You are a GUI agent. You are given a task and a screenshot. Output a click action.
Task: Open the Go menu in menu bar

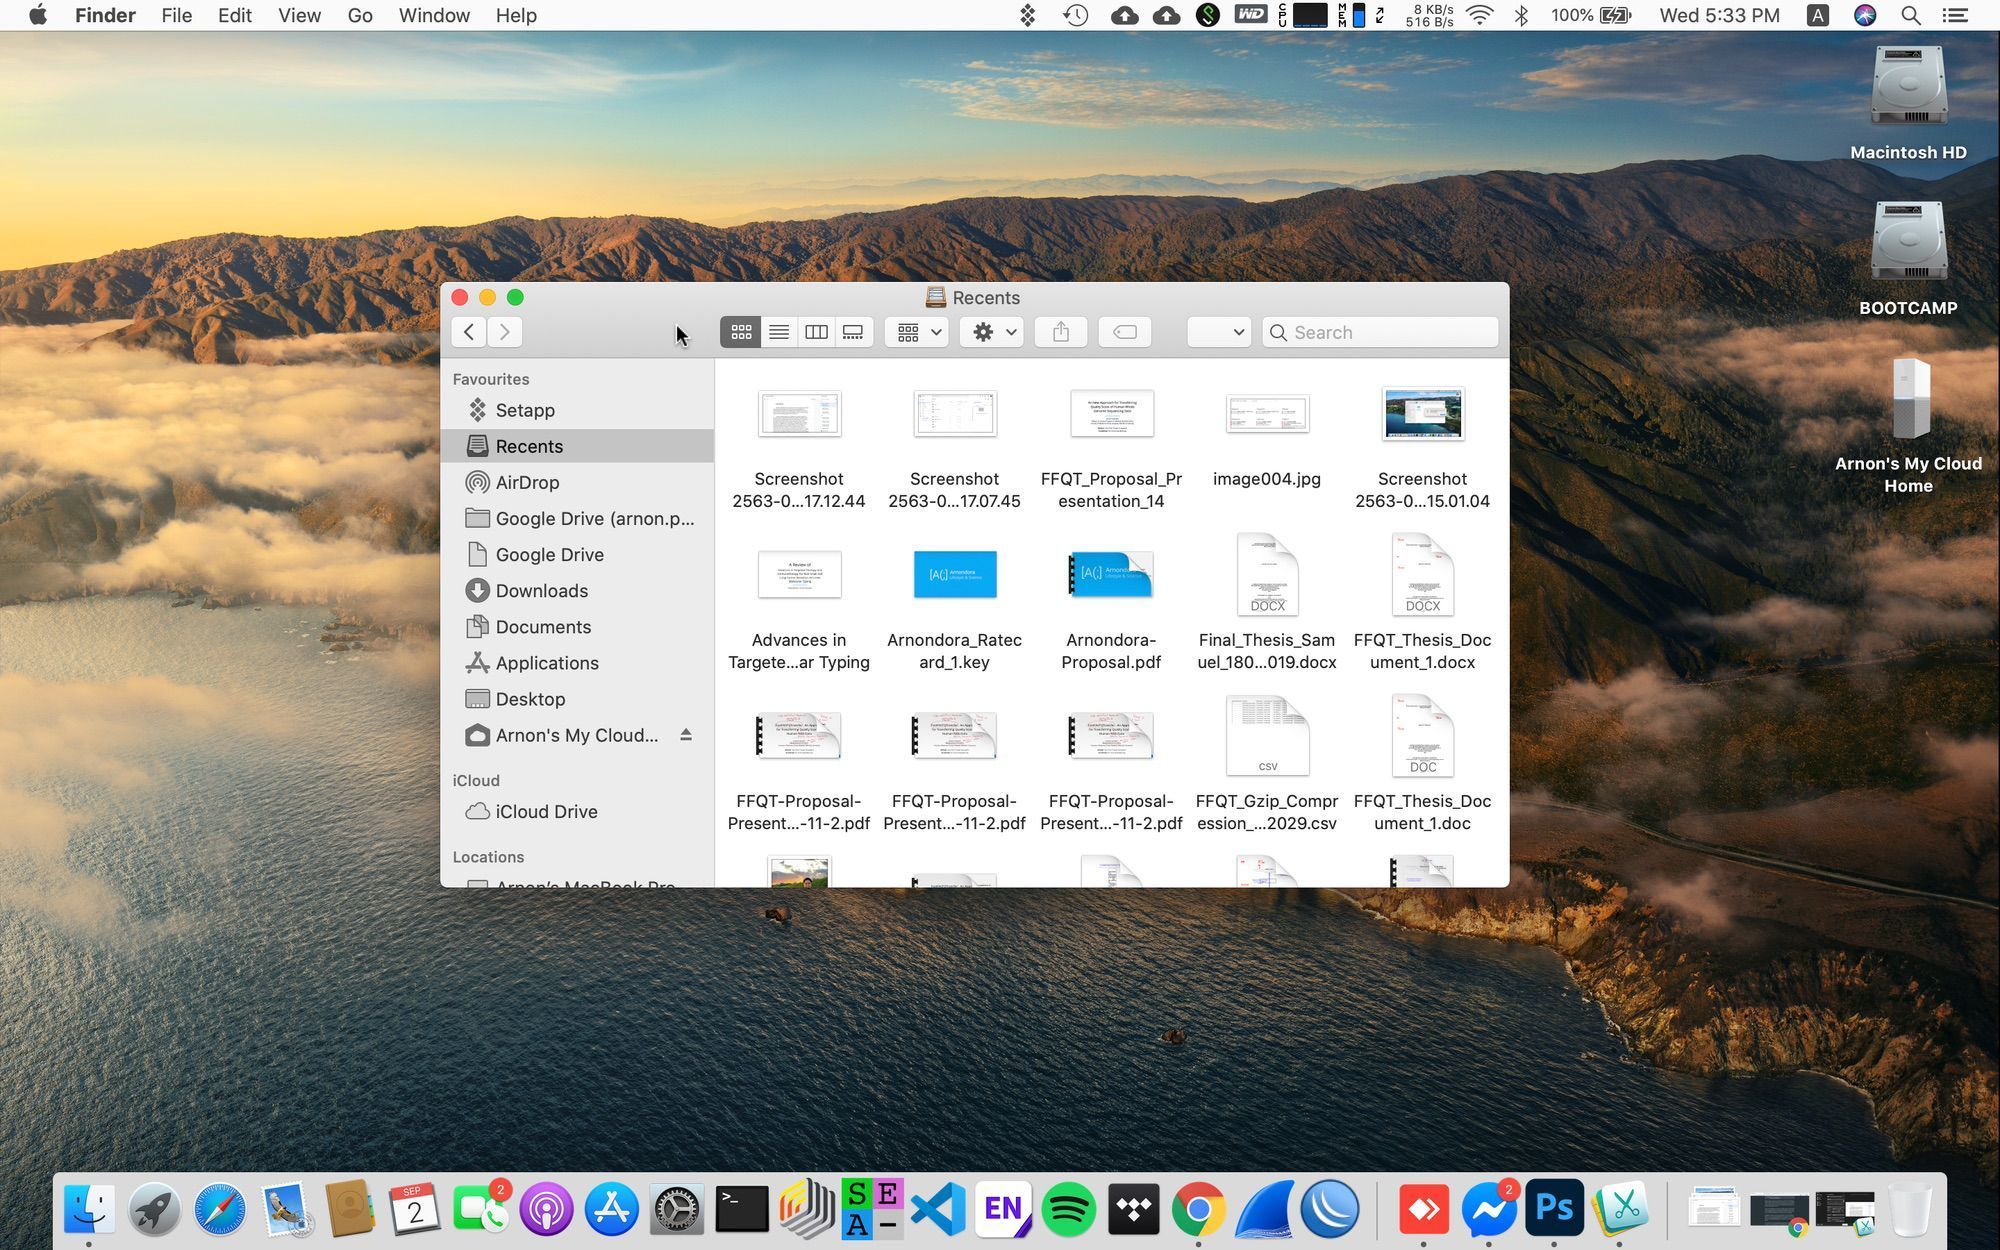coord(360,15)
